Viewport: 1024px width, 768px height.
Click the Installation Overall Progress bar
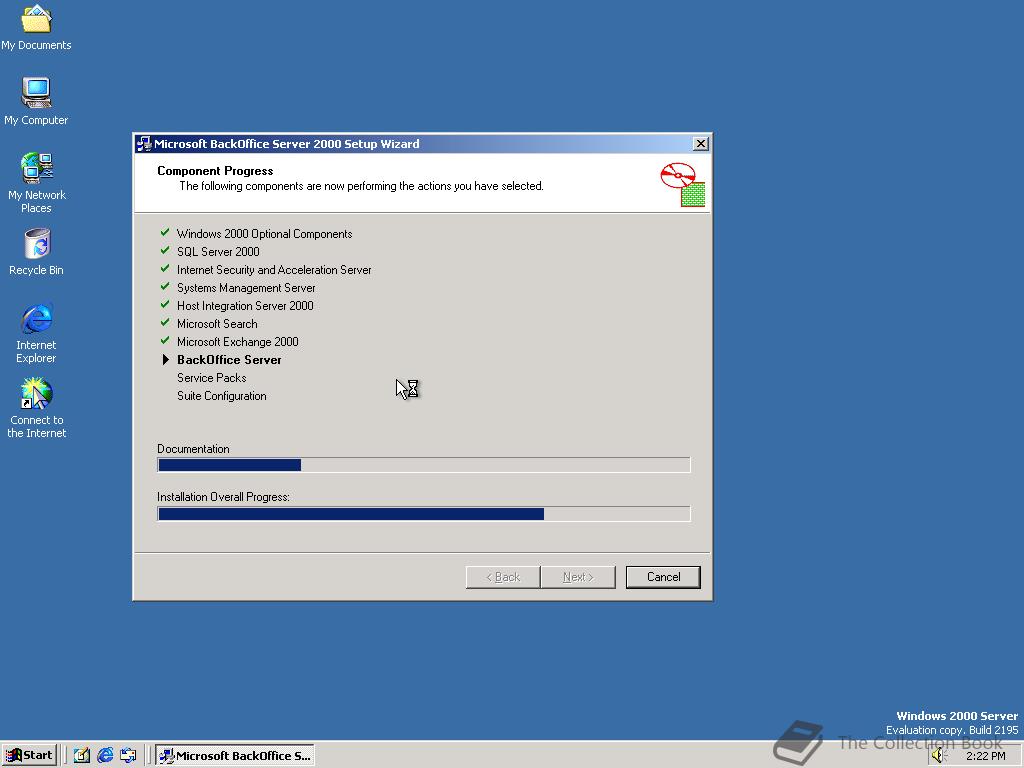point(423,514)
